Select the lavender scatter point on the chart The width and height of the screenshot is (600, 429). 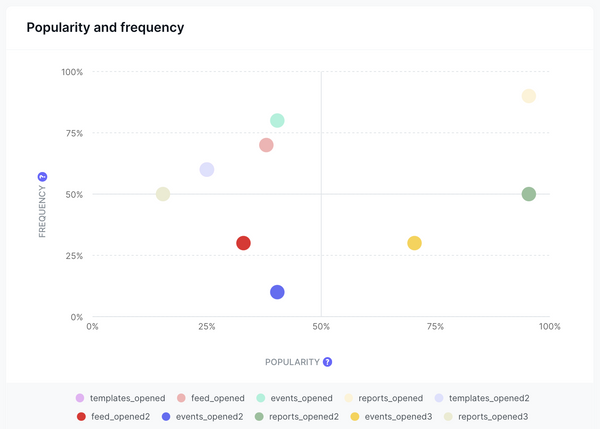pyautogui.click(x=207, y=170)
